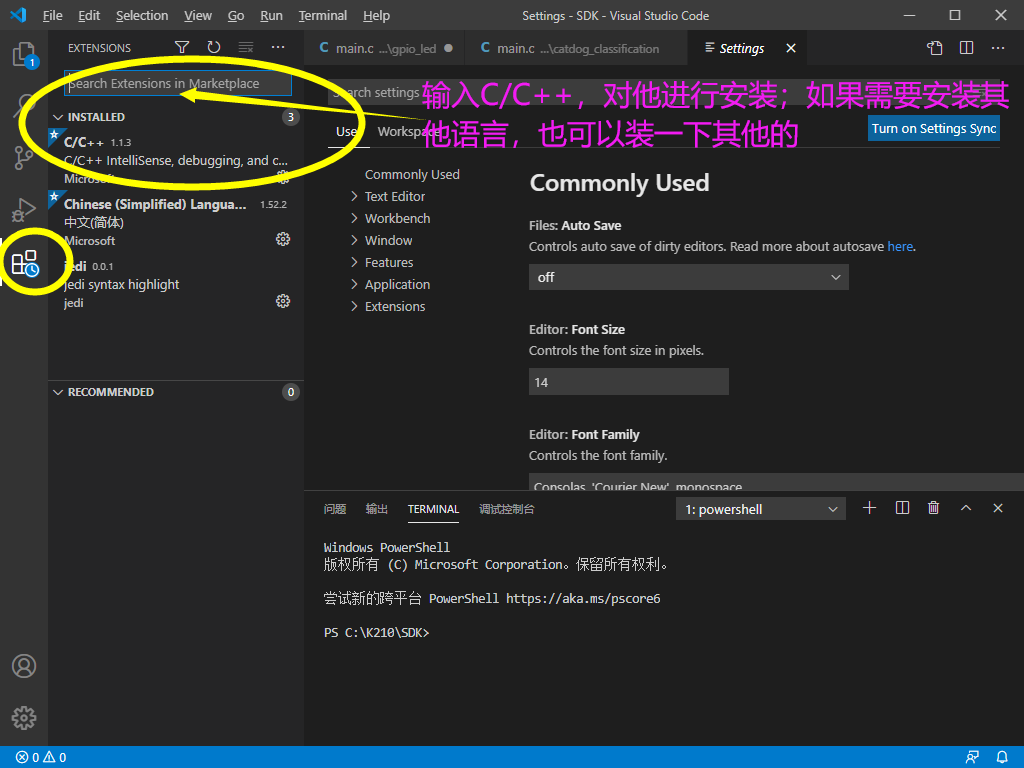Open notifications bell in status bar
The width and height of the screenshot is (1024, 768).
pos(1002,757)
